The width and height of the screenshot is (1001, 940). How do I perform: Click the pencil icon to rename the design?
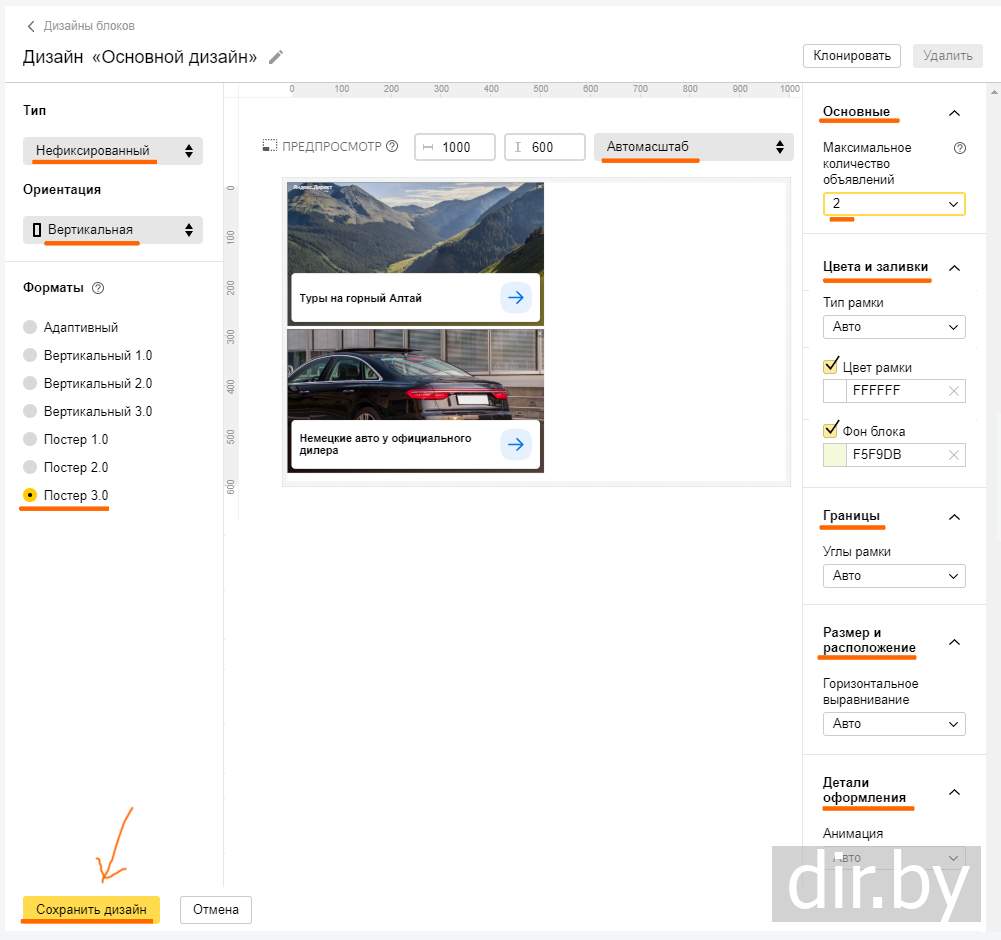[276, 57]
